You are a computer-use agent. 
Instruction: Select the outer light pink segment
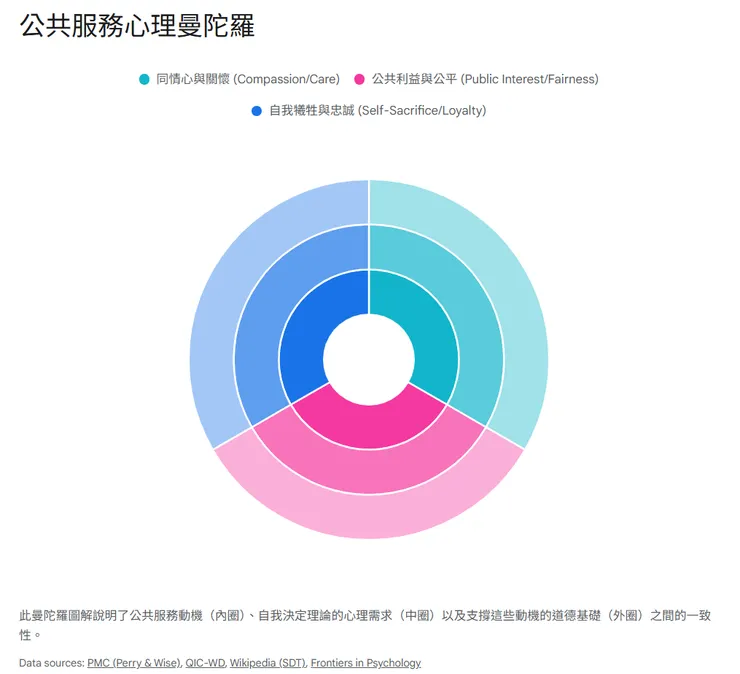[x=369, y=517]
